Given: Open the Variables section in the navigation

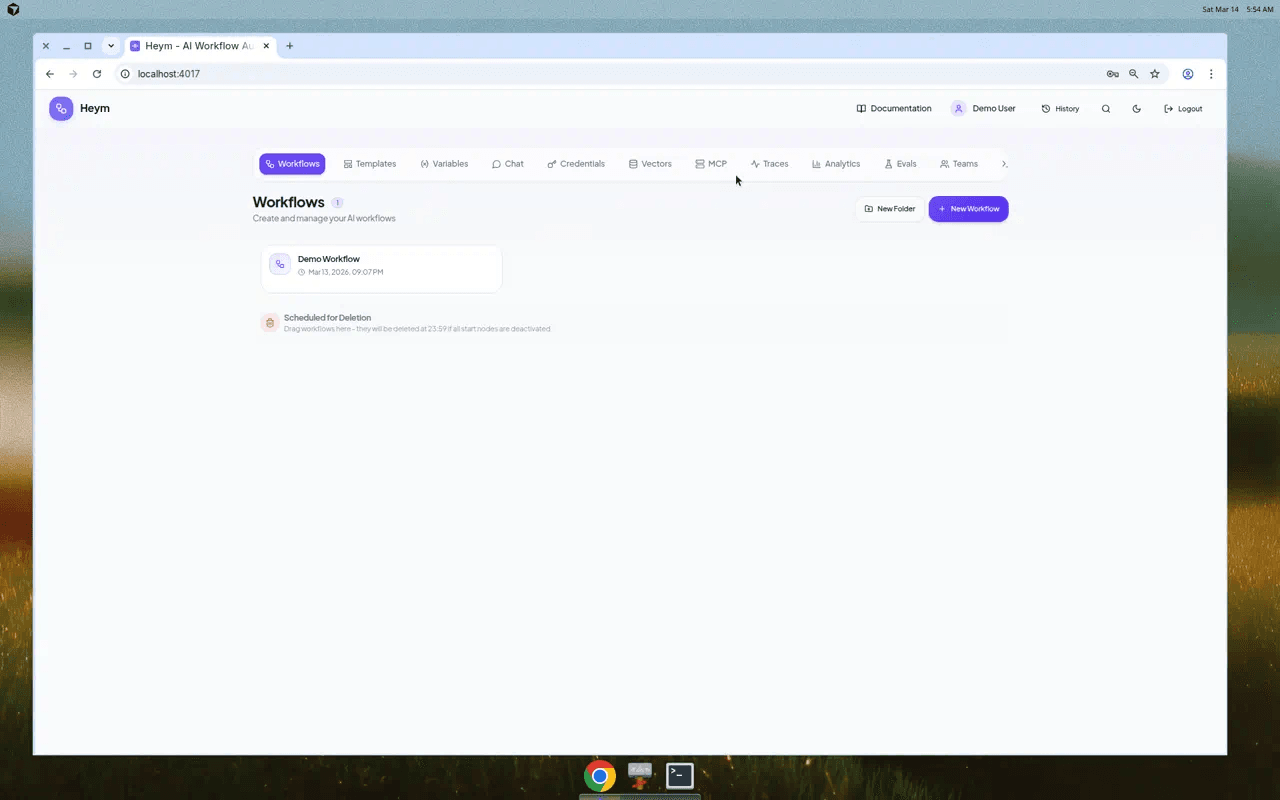Looking at the screenshot, I should 444,163.
